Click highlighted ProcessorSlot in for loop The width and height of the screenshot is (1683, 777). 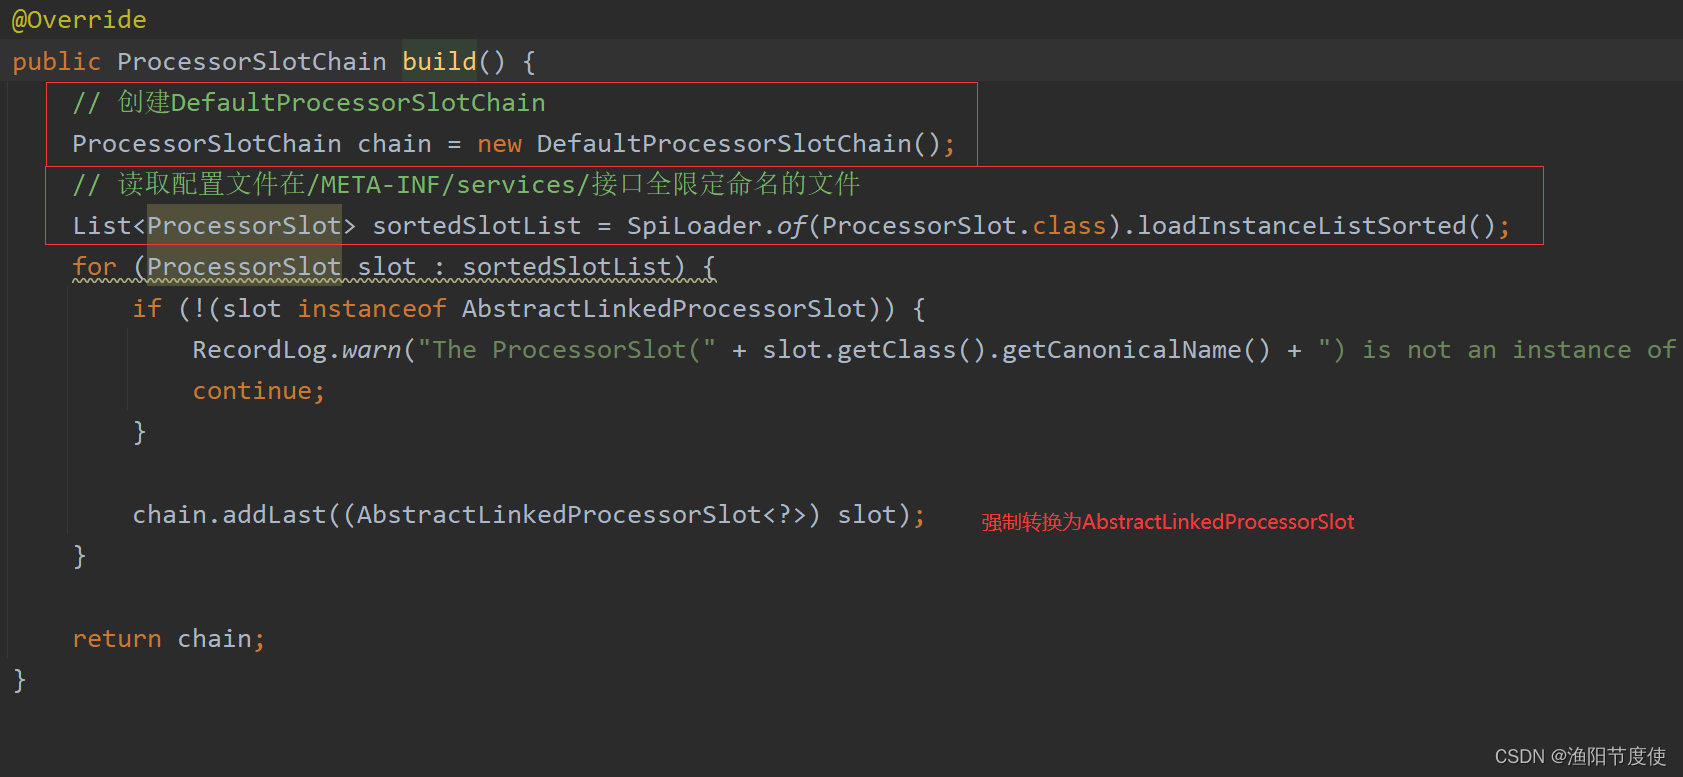coord(245,267)
